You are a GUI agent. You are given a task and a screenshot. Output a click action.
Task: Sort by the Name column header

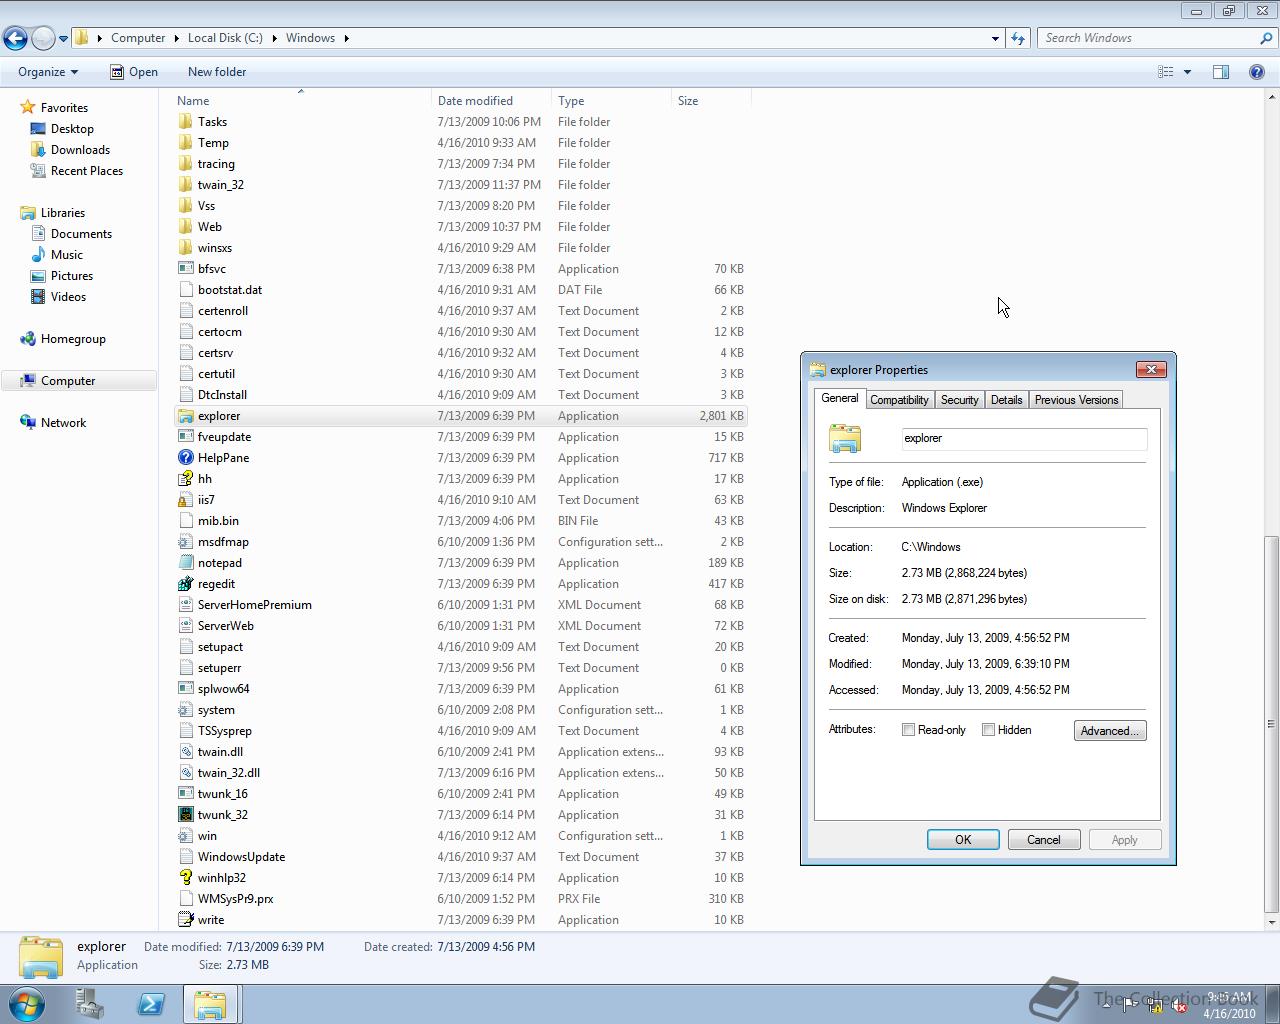(x=301, y=101)
